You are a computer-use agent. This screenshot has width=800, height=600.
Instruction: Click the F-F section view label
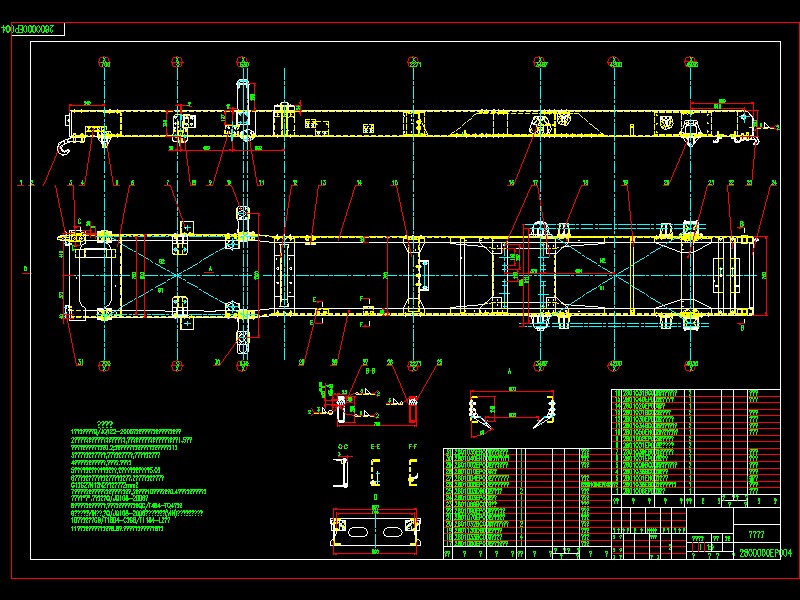413,447
